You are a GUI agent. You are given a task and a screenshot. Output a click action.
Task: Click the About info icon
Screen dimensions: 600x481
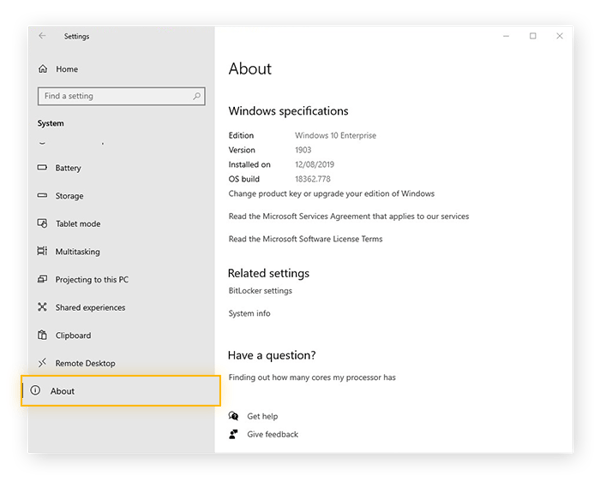coord(35,390)
